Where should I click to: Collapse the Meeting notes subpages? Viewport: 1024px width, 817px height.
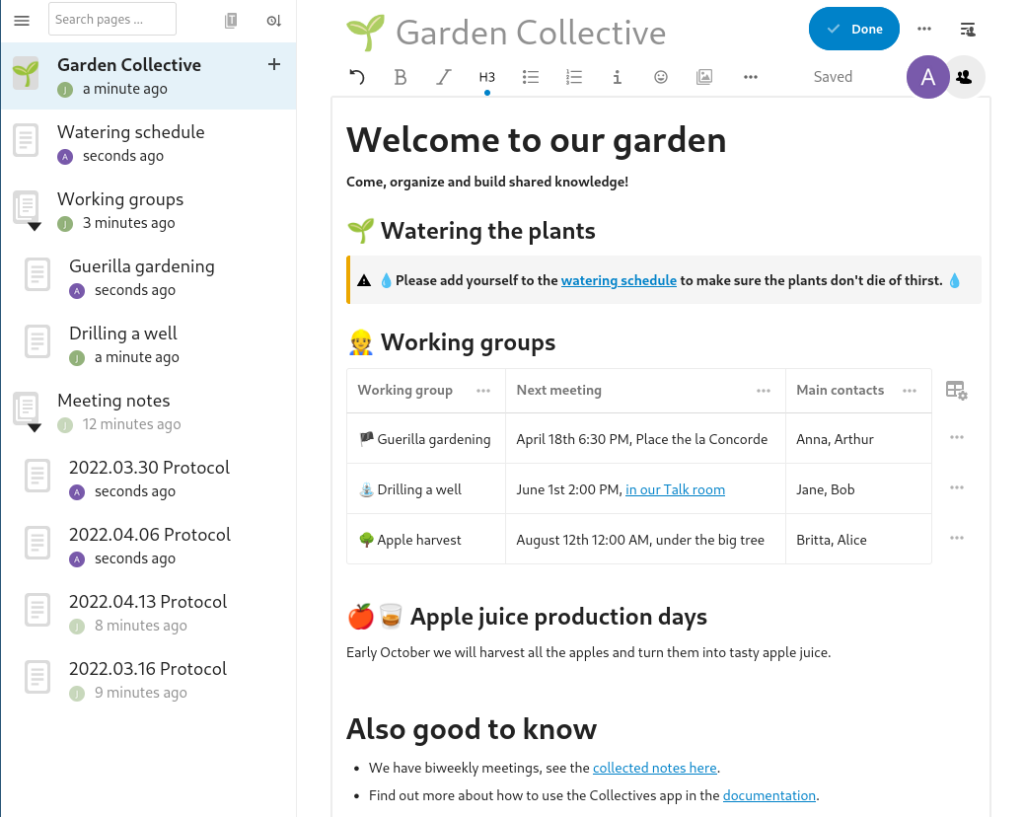click(35, 428)
